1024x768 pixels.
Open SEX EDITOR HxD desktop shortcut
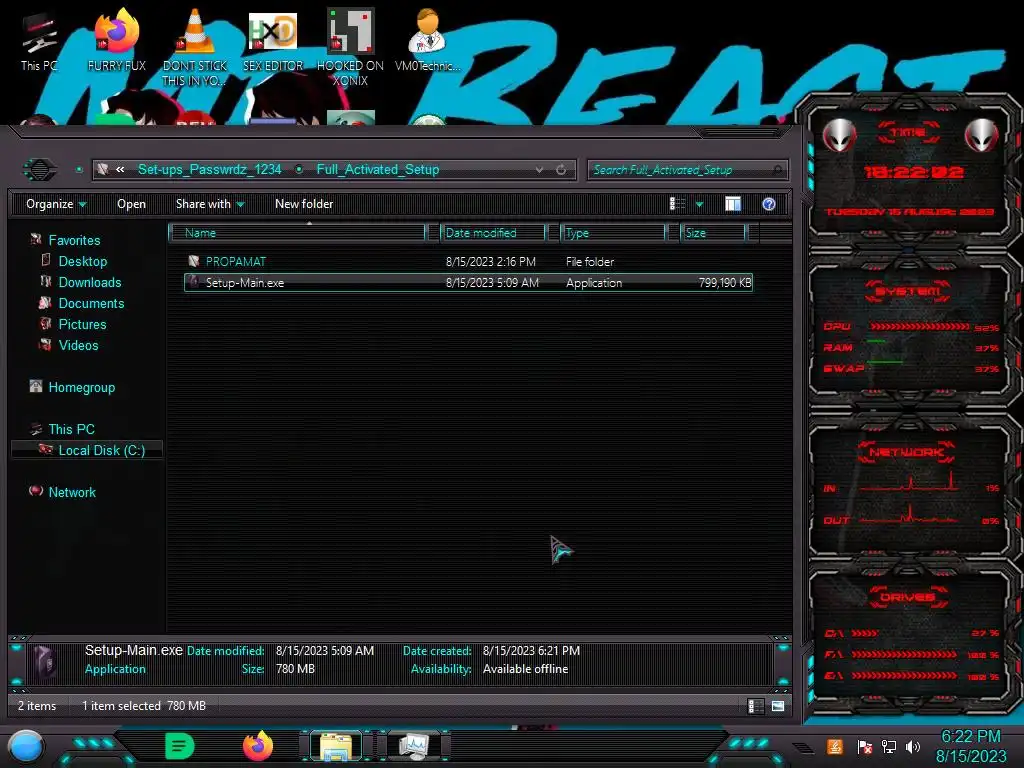[x=273, y=40]
